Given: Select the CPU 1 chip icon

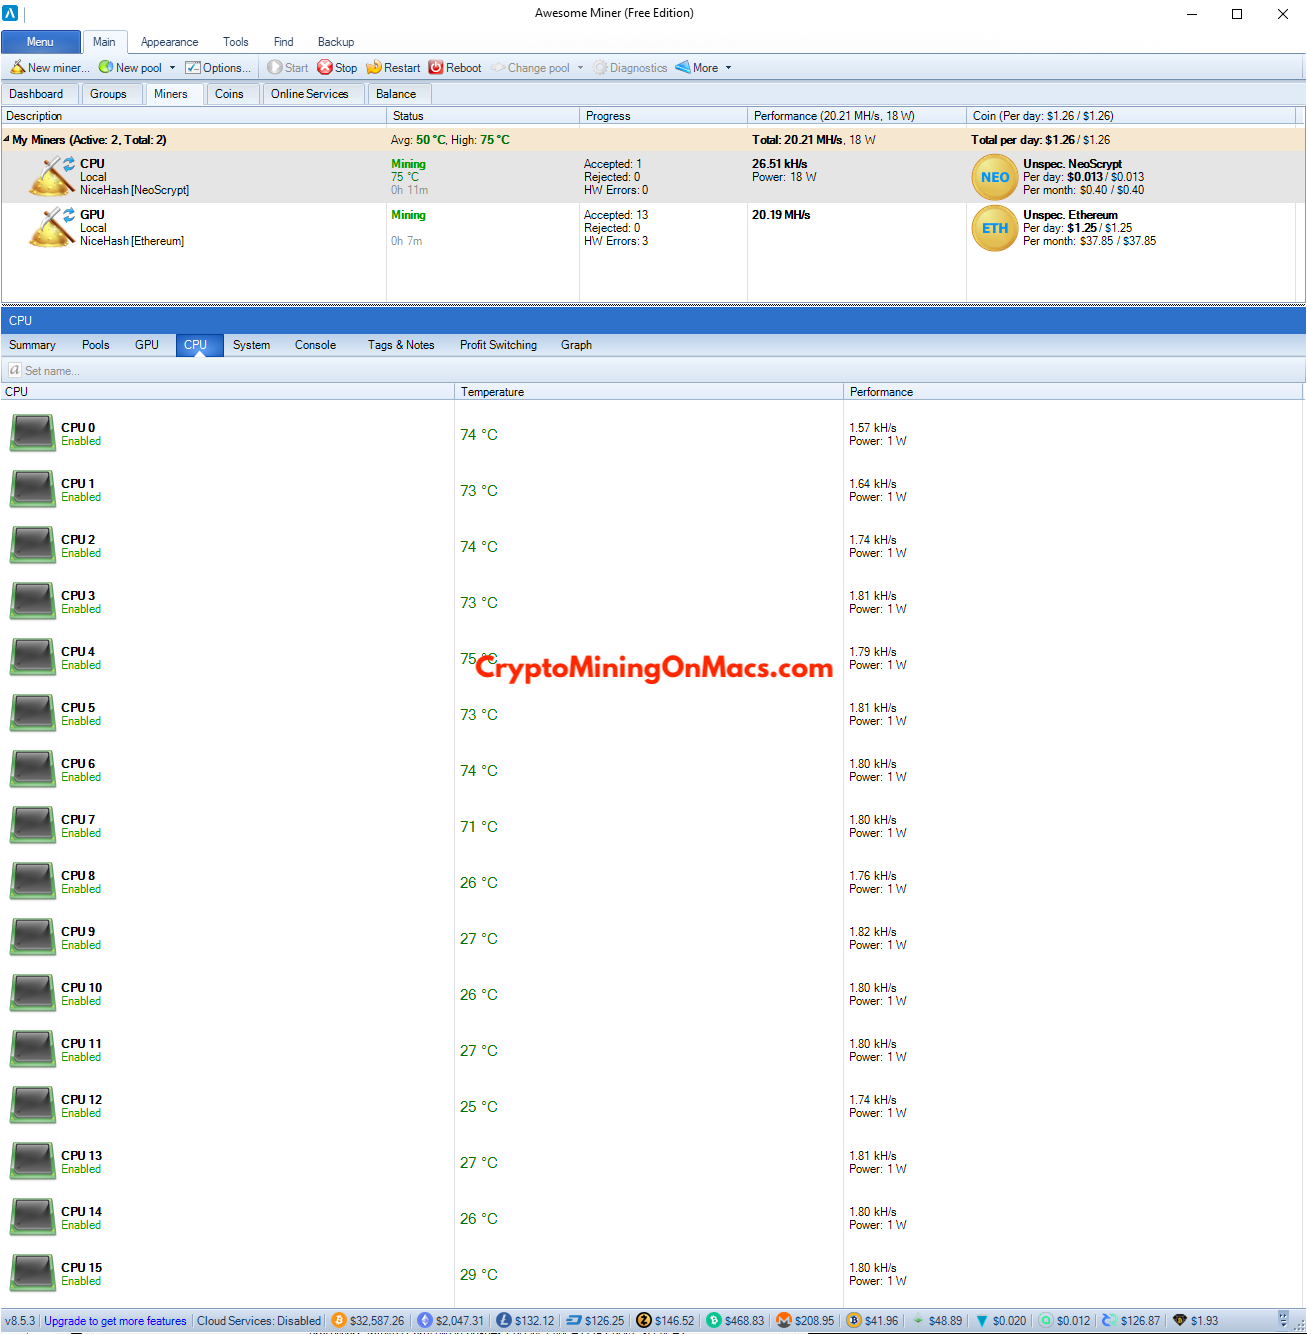Looking at the screenshot, I should point(33,489).
